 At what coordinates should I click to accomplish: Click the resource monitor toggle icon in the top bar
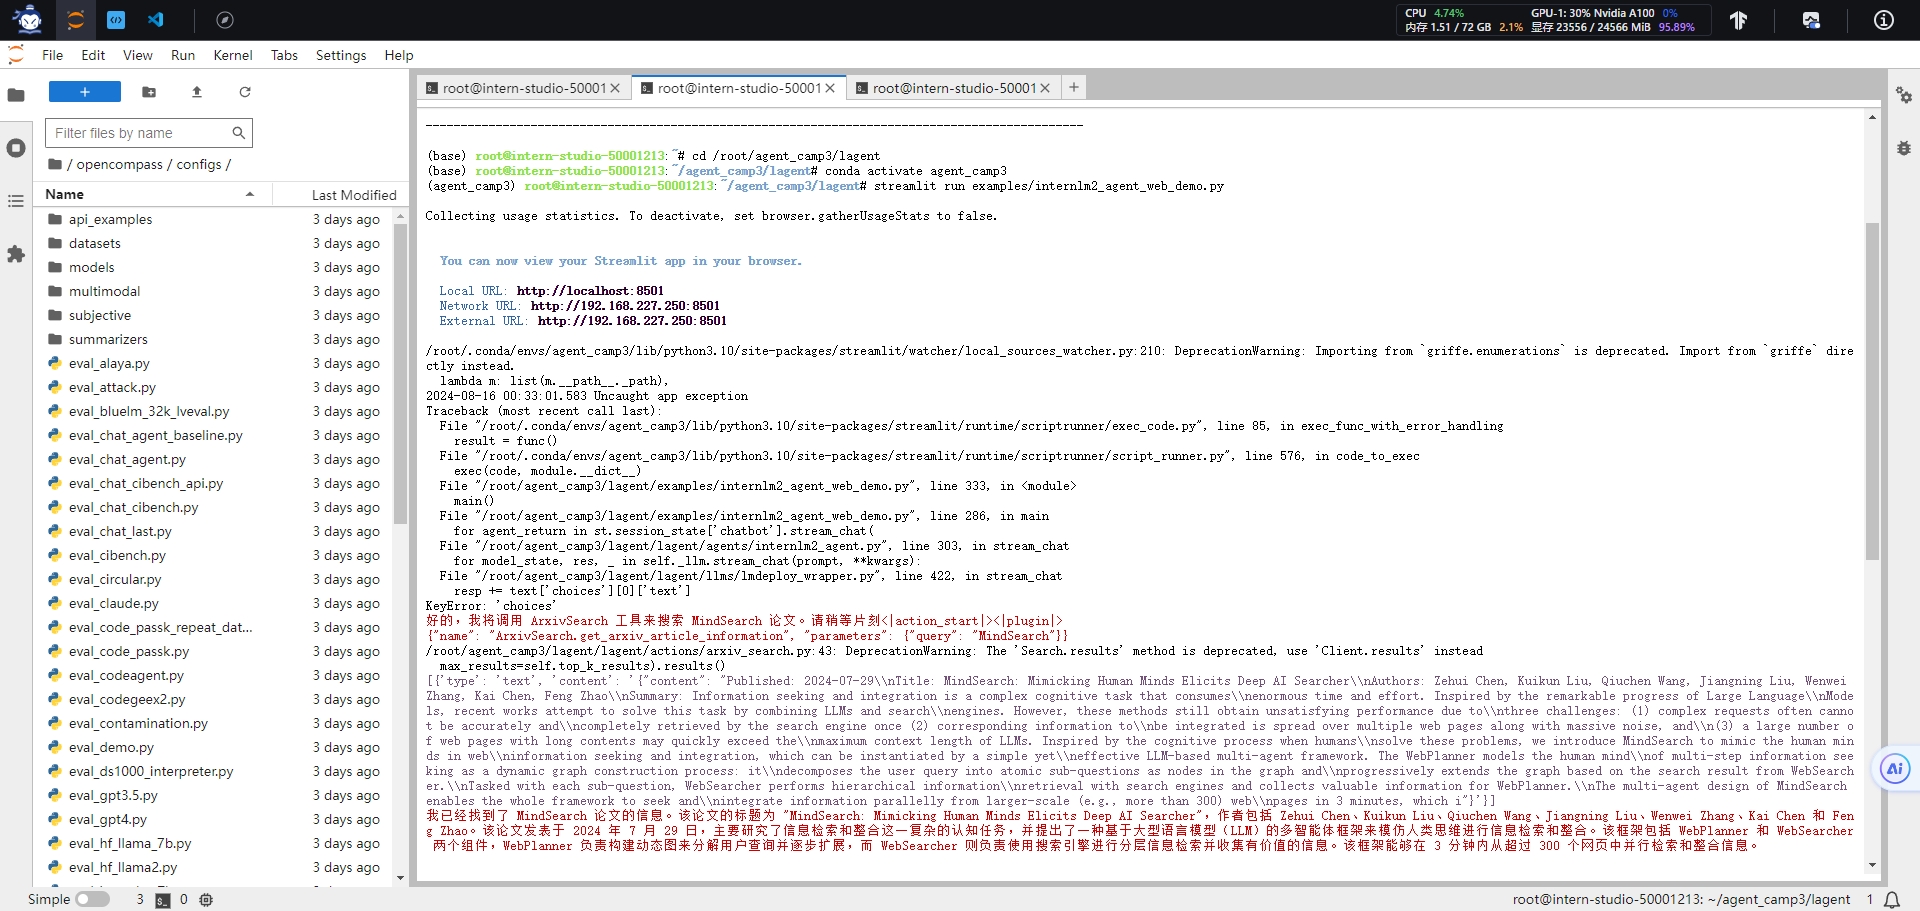pyautogui.click(x=1811, y=20)
